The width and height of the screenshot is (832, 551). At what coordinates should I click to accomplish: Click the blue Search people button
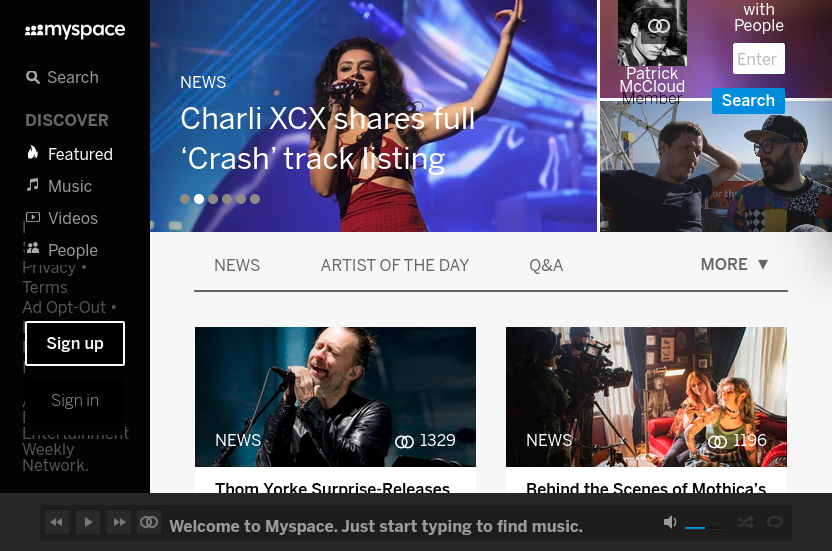click(x=748, y=100)
